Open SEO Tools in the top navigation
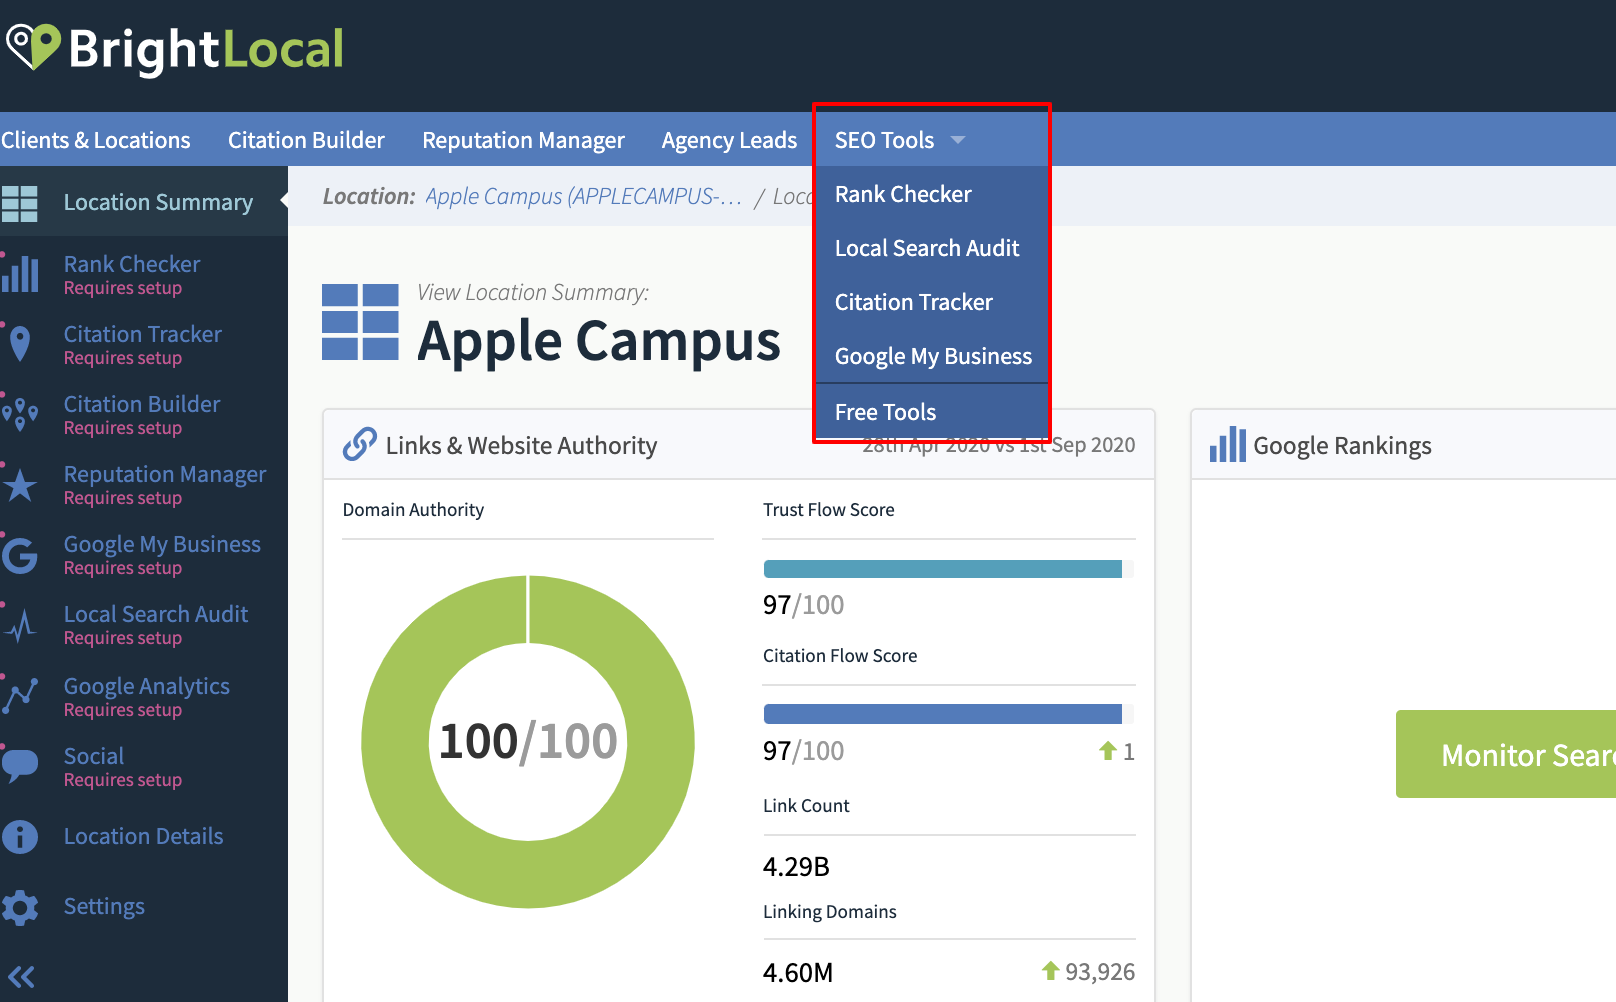The width and height of the screenshot is (1616, 1002). point(885,140)
